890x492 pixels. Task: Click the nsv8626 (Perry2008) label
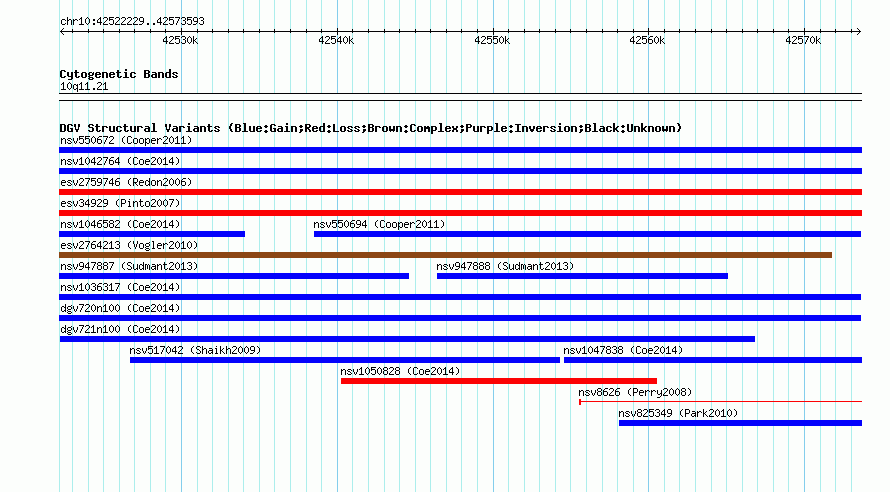click(x=635, y=392)
